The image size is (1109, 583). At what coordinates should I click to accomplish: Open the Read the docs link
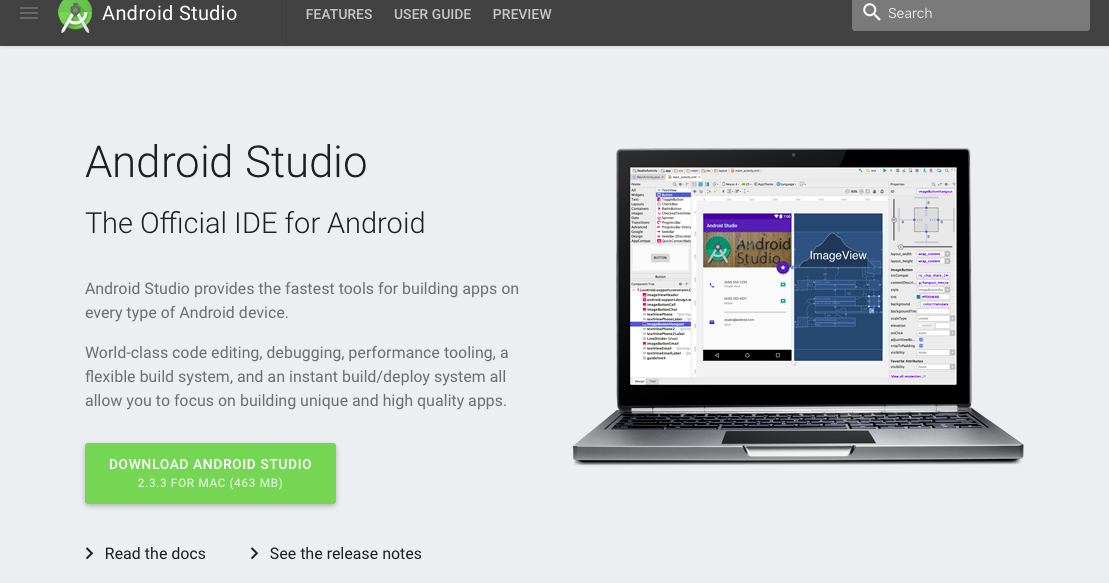click(155, 553)
